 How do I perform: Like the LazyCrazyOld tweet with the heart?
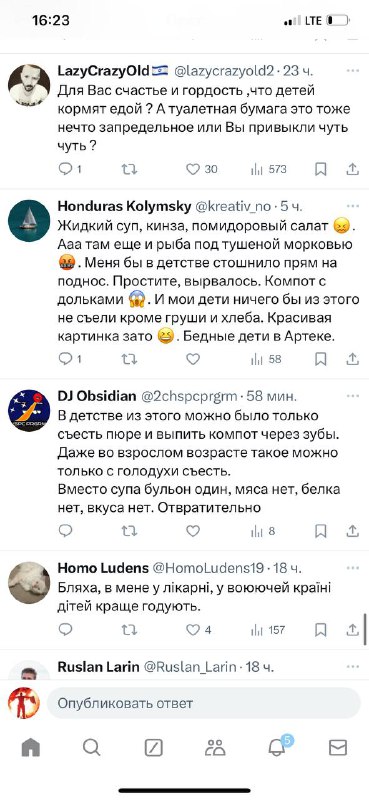(192, 169)
